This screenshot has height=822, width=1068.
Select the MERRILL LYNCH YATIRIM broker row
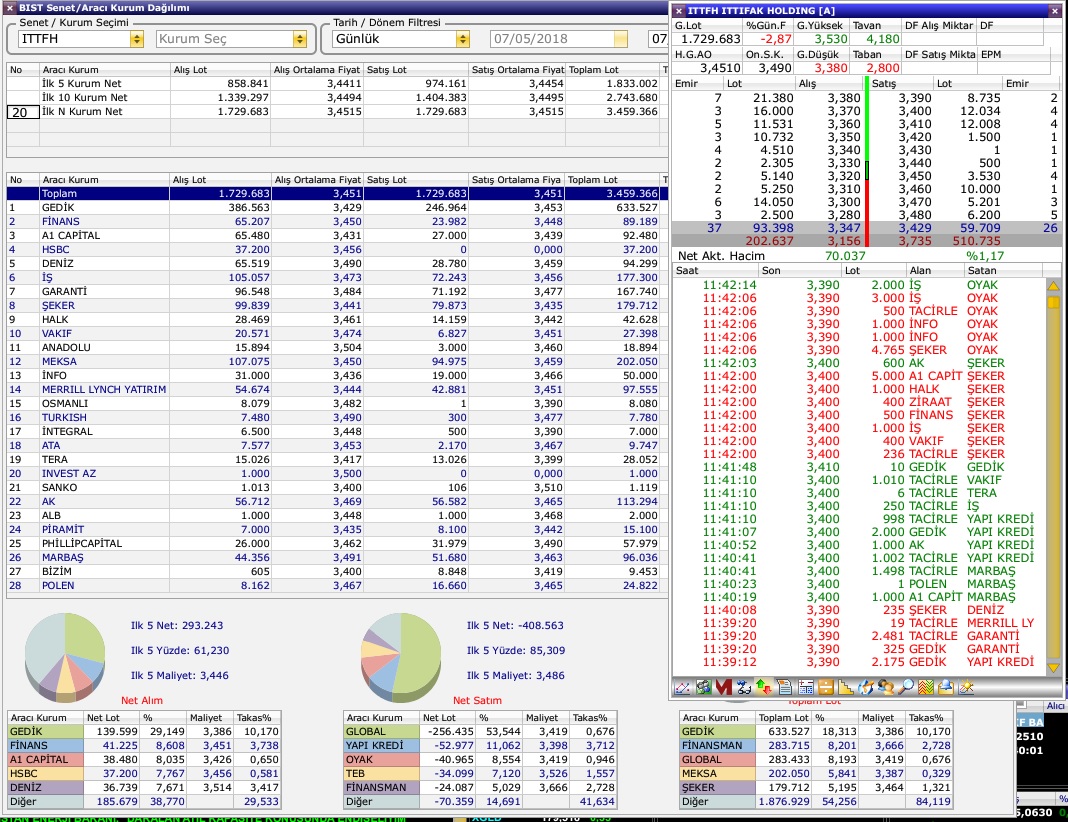[x=337, y=390]
